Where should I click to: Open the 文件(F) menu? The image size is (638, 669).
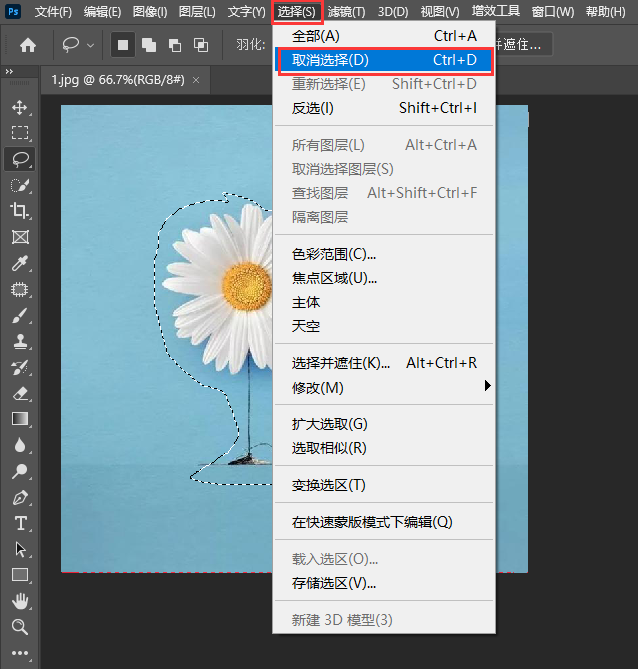(53, 12)
